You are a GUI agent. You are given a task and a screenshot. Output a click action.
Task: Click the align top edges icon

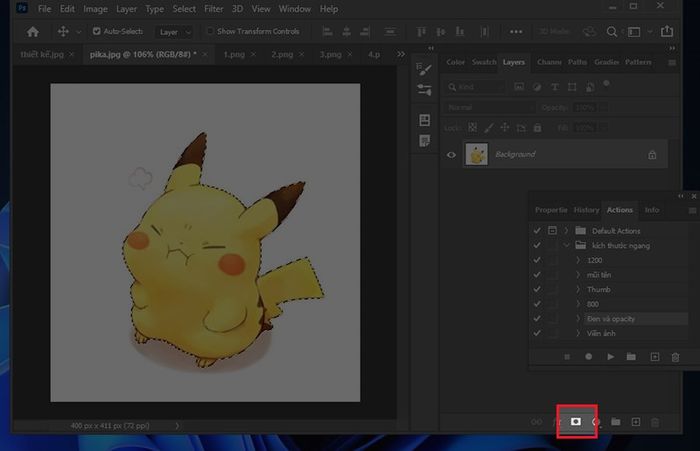click(x=421, y=32)
